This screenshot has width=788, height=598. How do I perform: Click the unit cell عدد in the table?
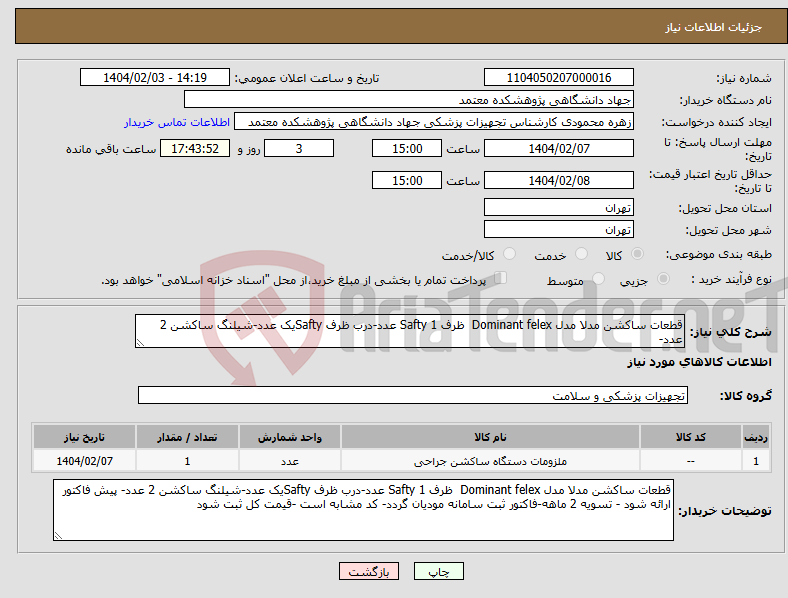(290, 461)
